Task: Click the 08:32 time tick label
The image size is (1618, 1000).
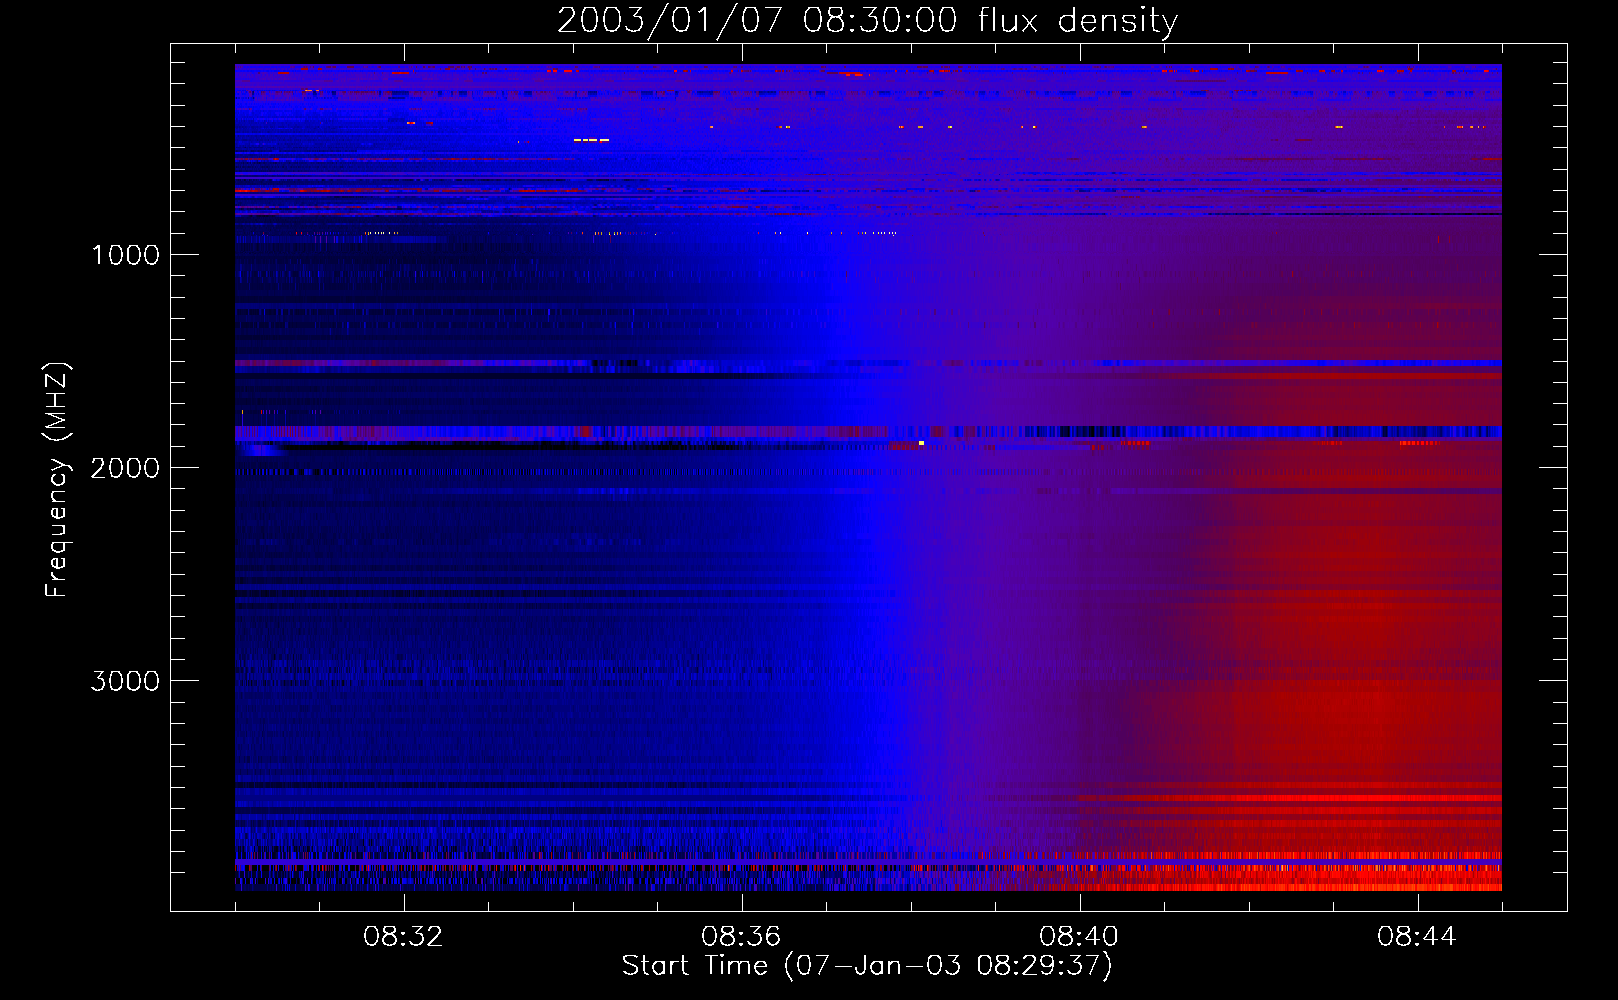Action: (403, 937)
